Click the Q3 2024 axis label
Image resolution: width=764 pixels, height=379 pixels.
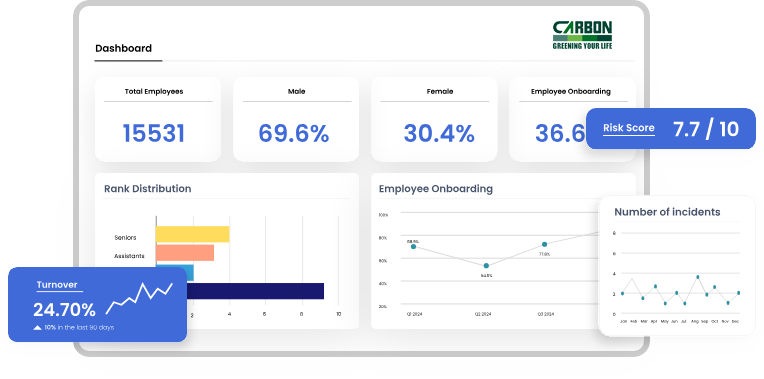[545, 314]
